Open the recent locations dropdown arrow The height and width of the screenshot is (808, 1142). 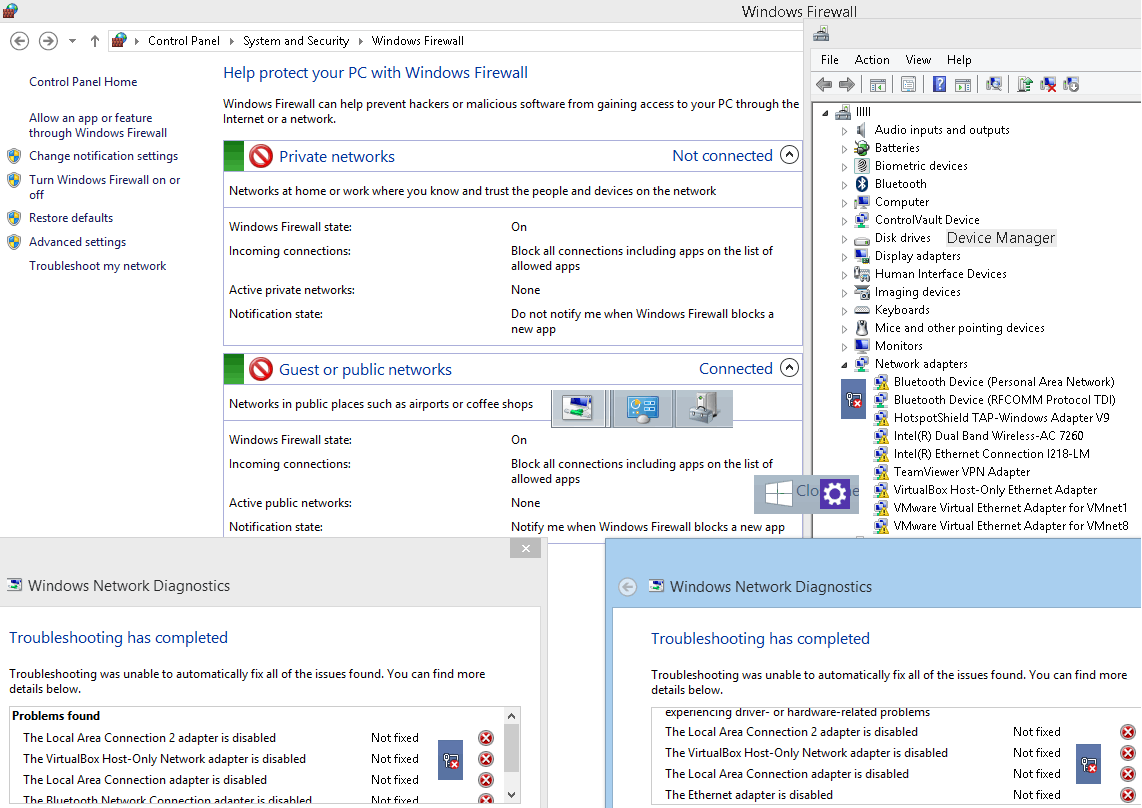coord(72,41)
